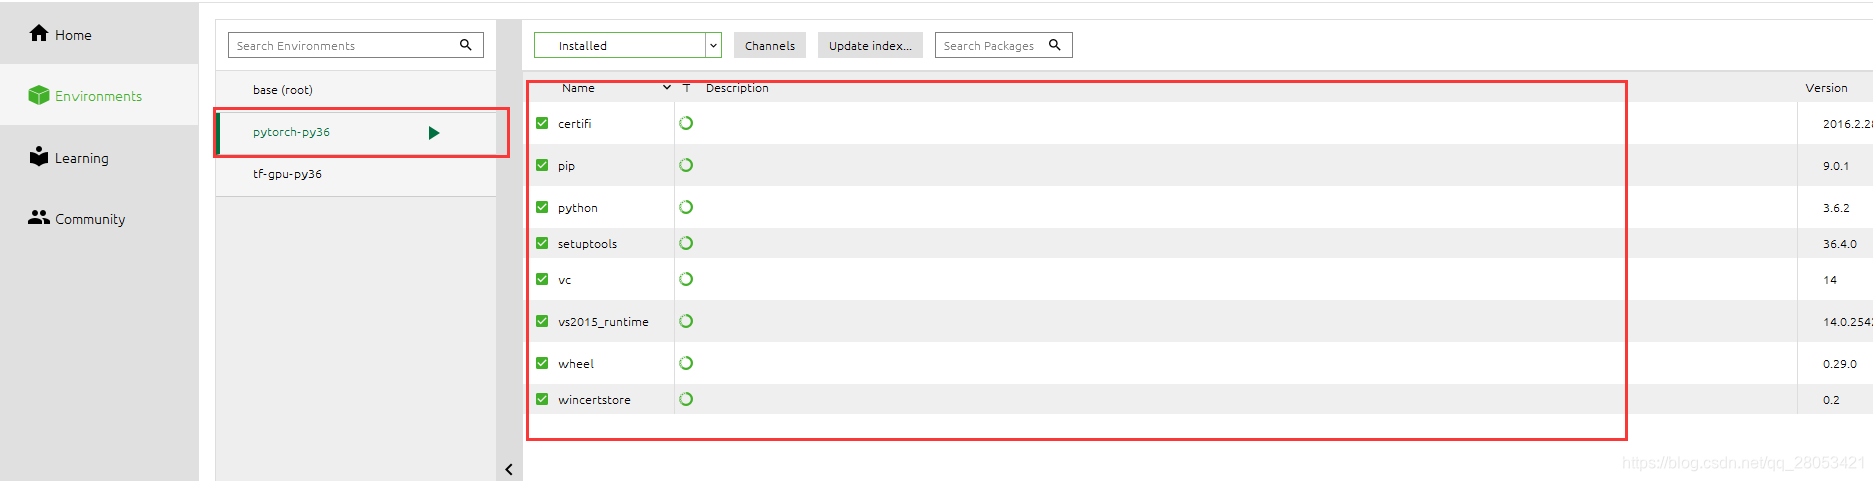Click the status circle icon for setuptools
The image size is (1873, 481).
tap(686, 243)
